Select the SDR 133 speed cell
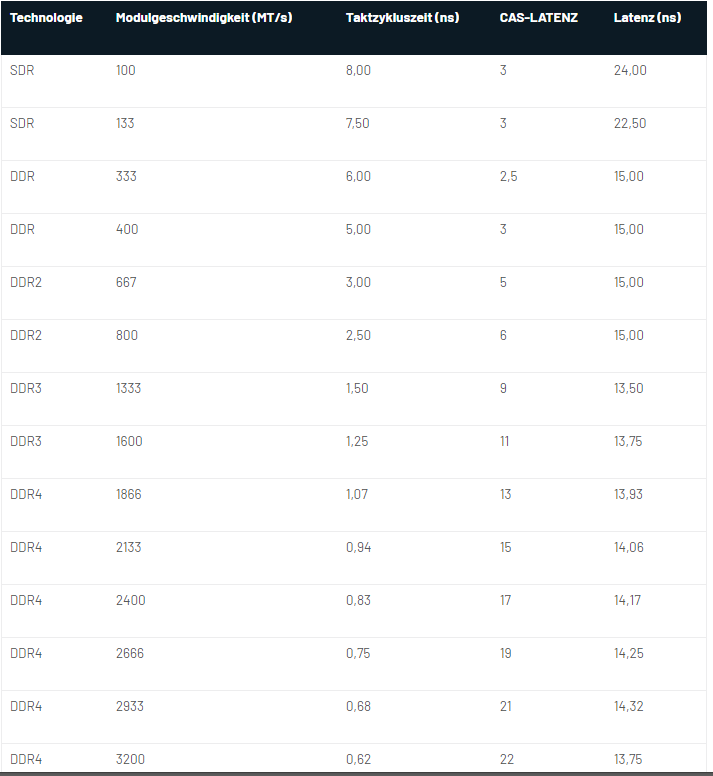This screenshot has width=713, height=776. [125, 123]
